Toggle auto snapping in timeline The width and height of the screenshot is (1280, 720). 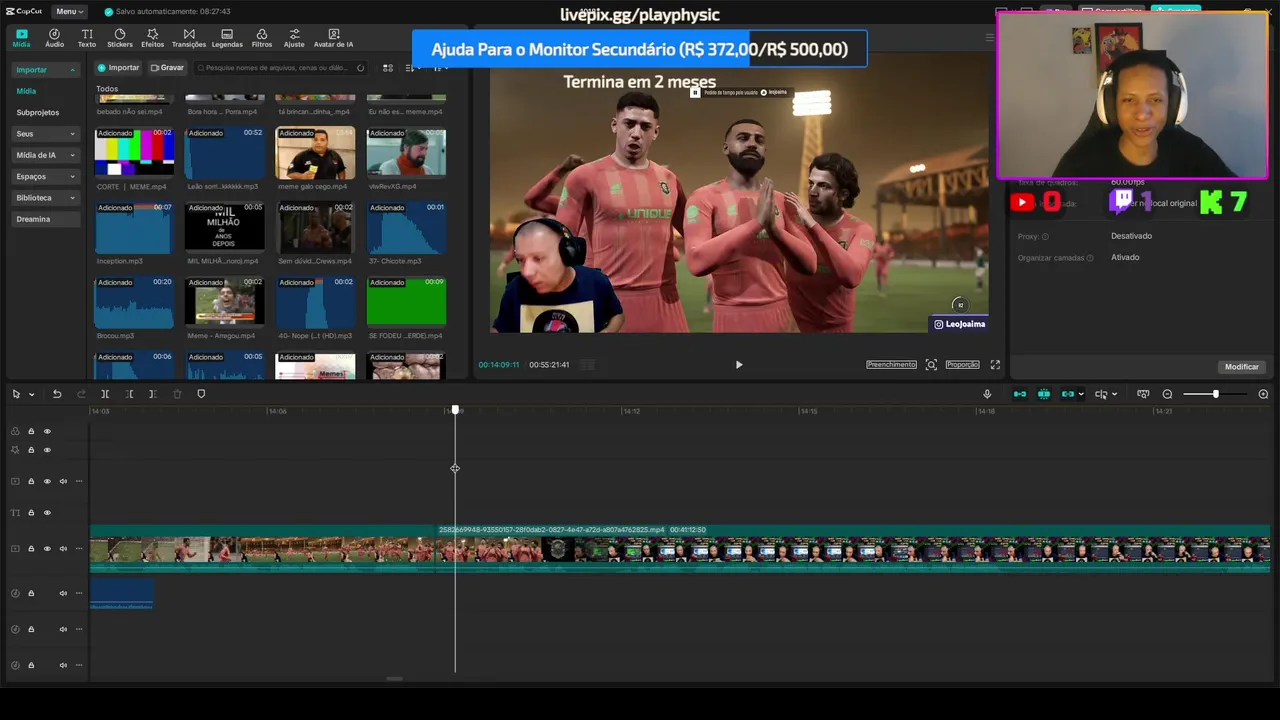tap(1044, 394)
